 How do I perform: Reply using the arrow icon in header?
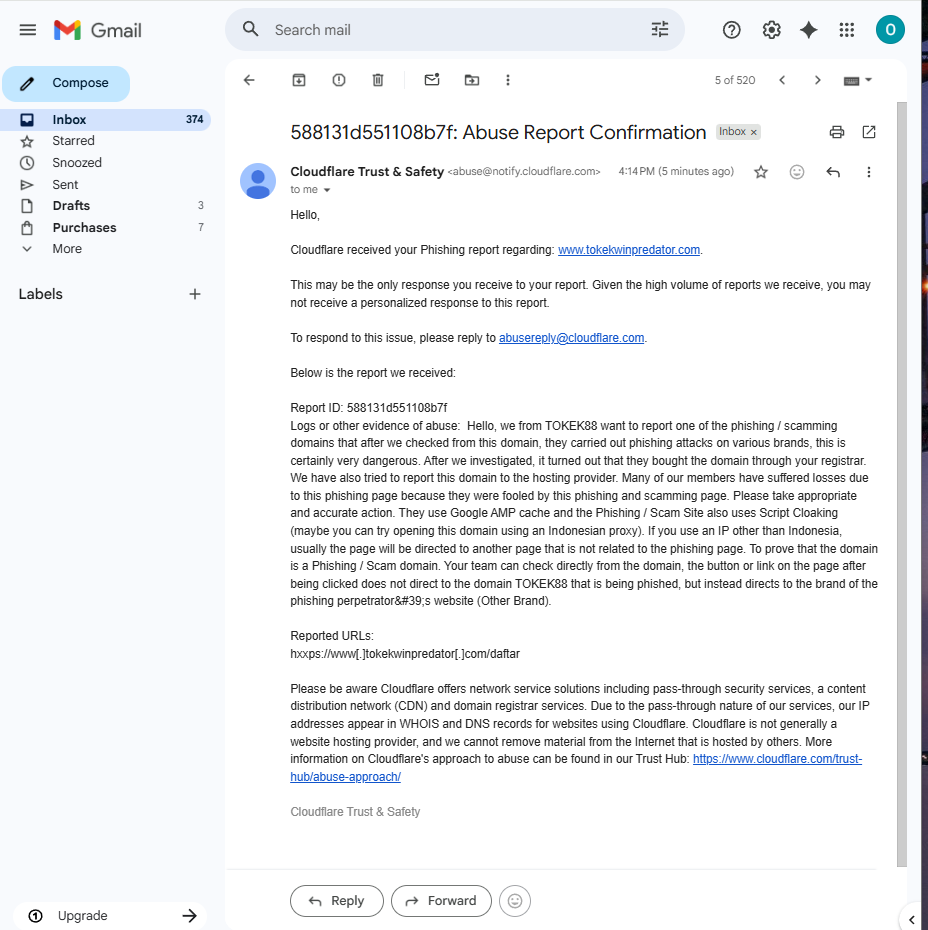[833, 172]
